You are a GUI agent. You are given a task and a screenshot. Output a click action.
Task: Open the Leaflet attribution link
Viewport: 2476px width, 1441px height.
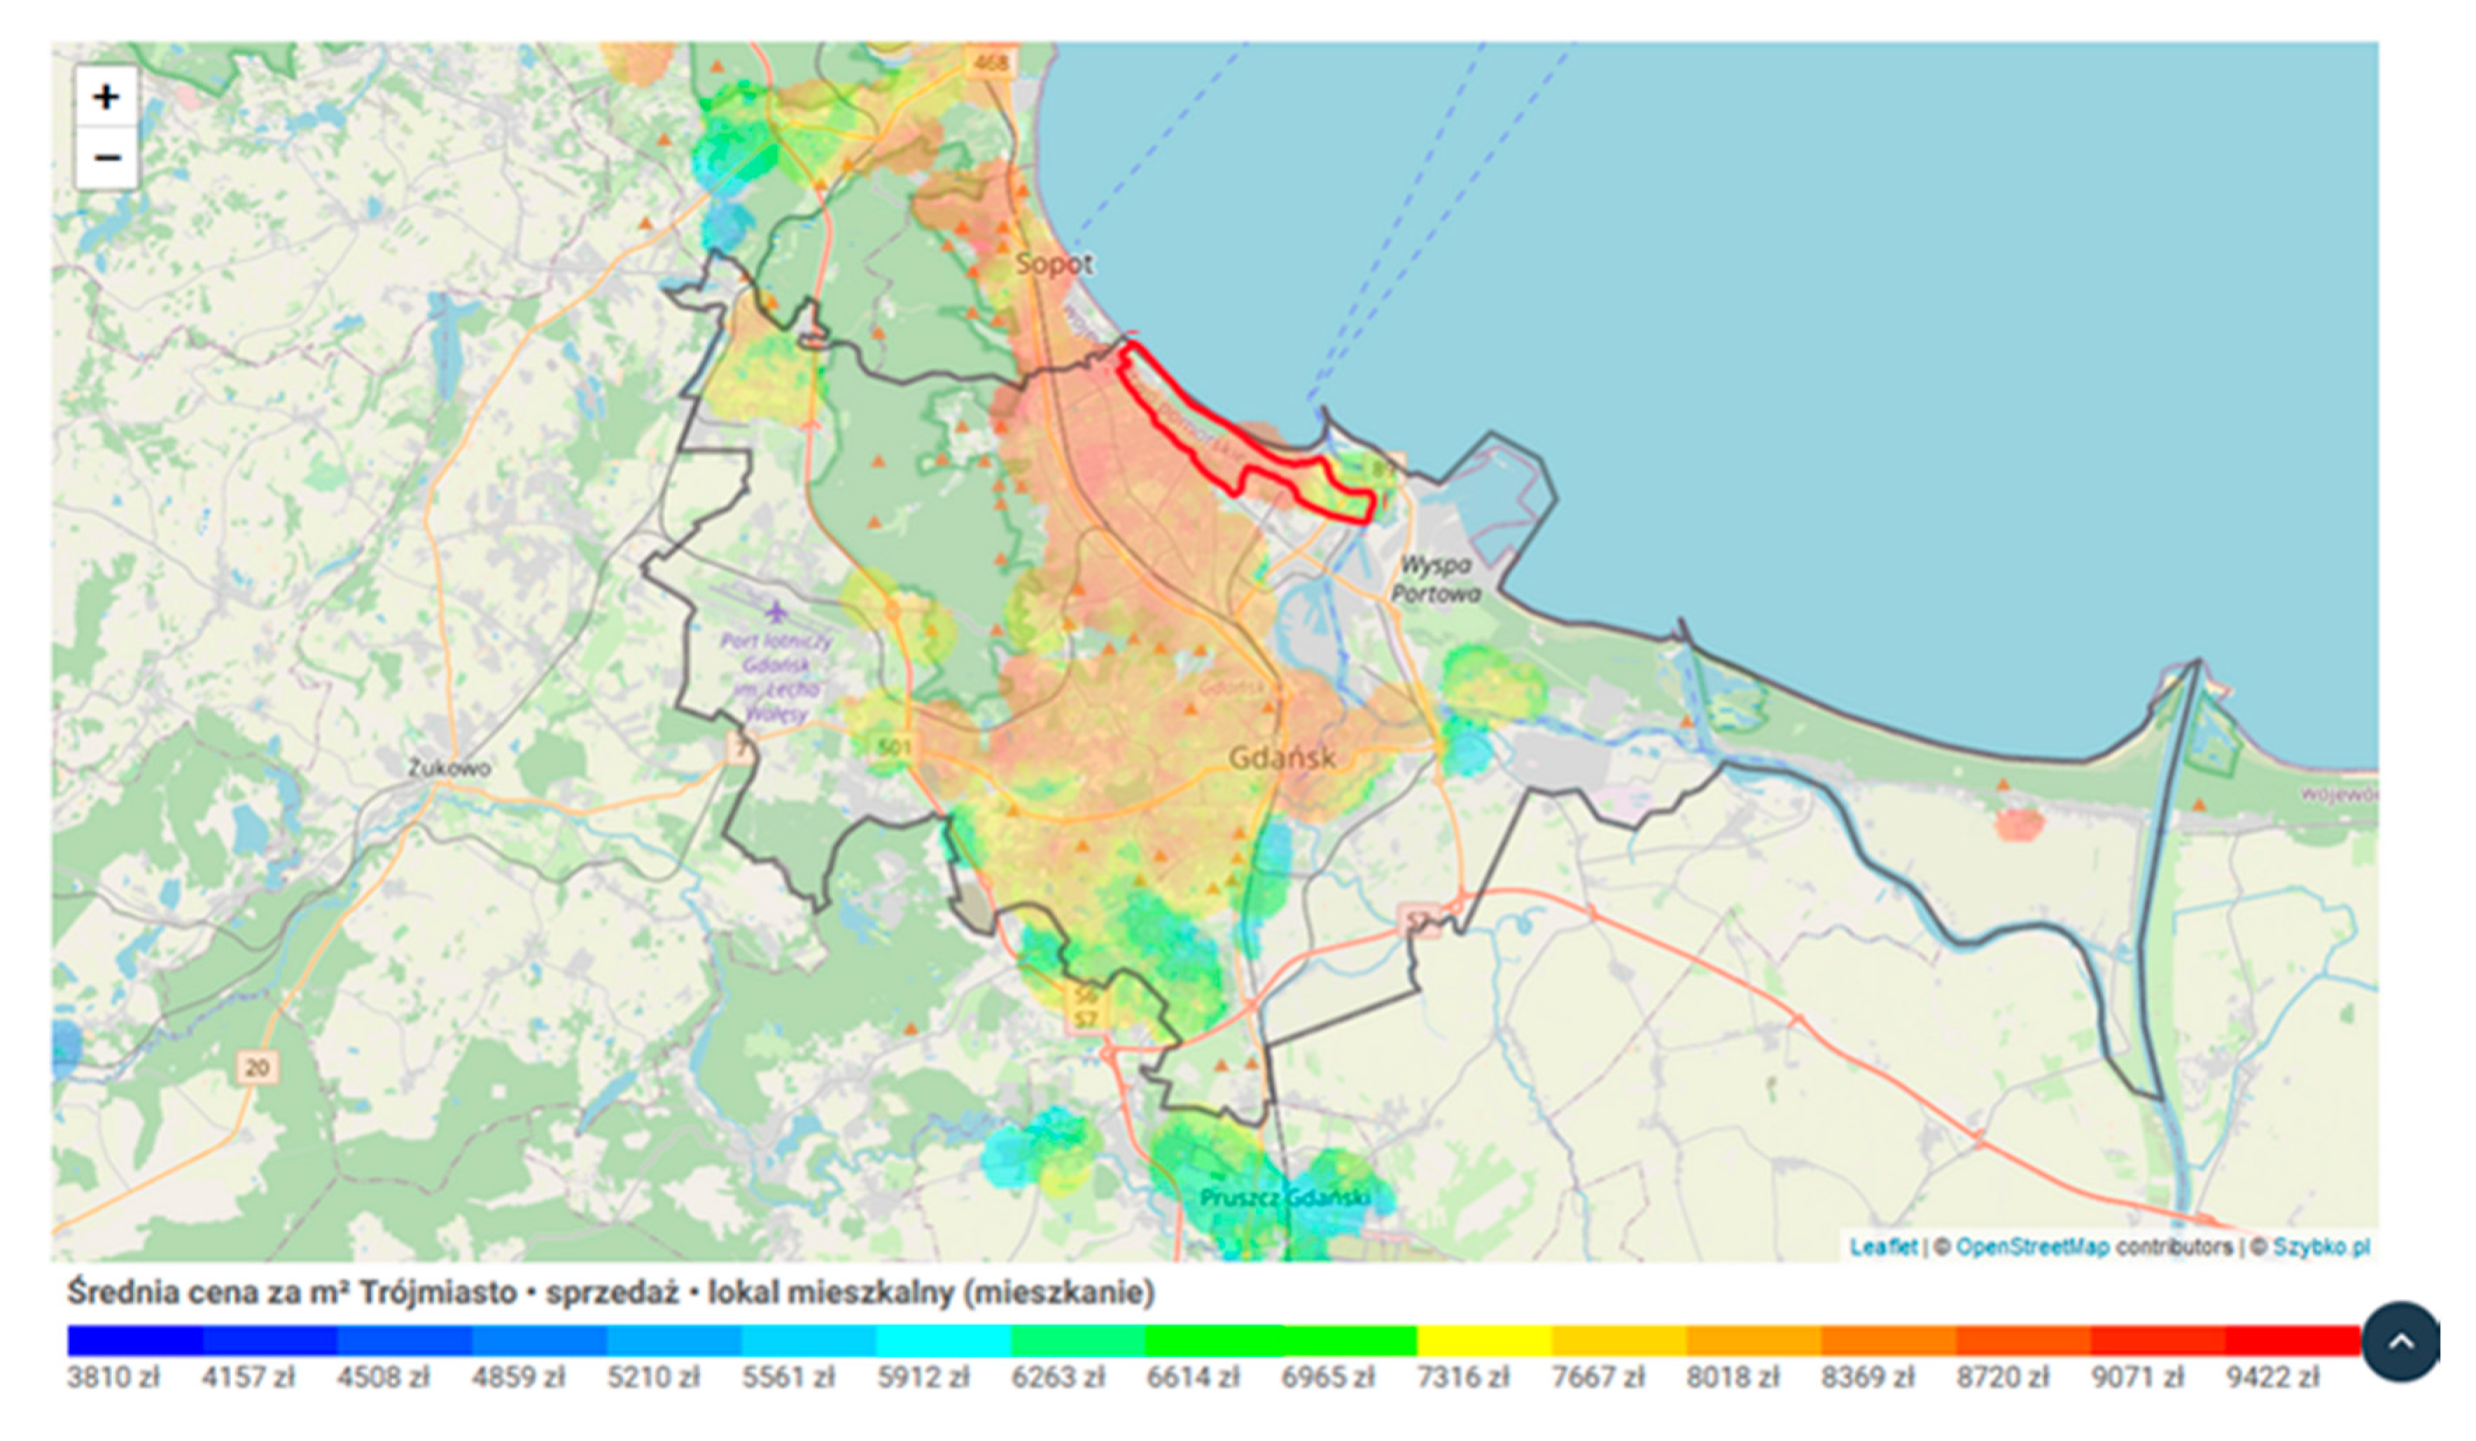[x=1883, y=1247]
